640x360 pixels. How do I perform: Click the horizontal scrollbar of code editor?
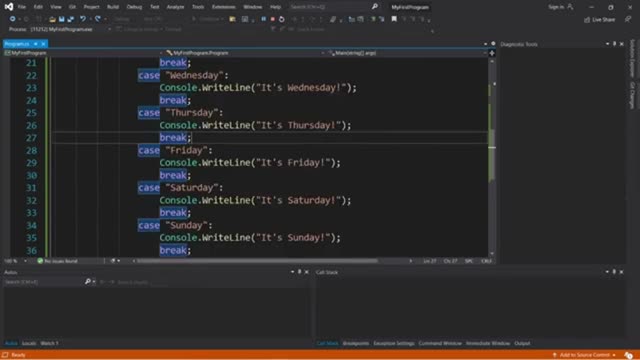pos(257,261)
